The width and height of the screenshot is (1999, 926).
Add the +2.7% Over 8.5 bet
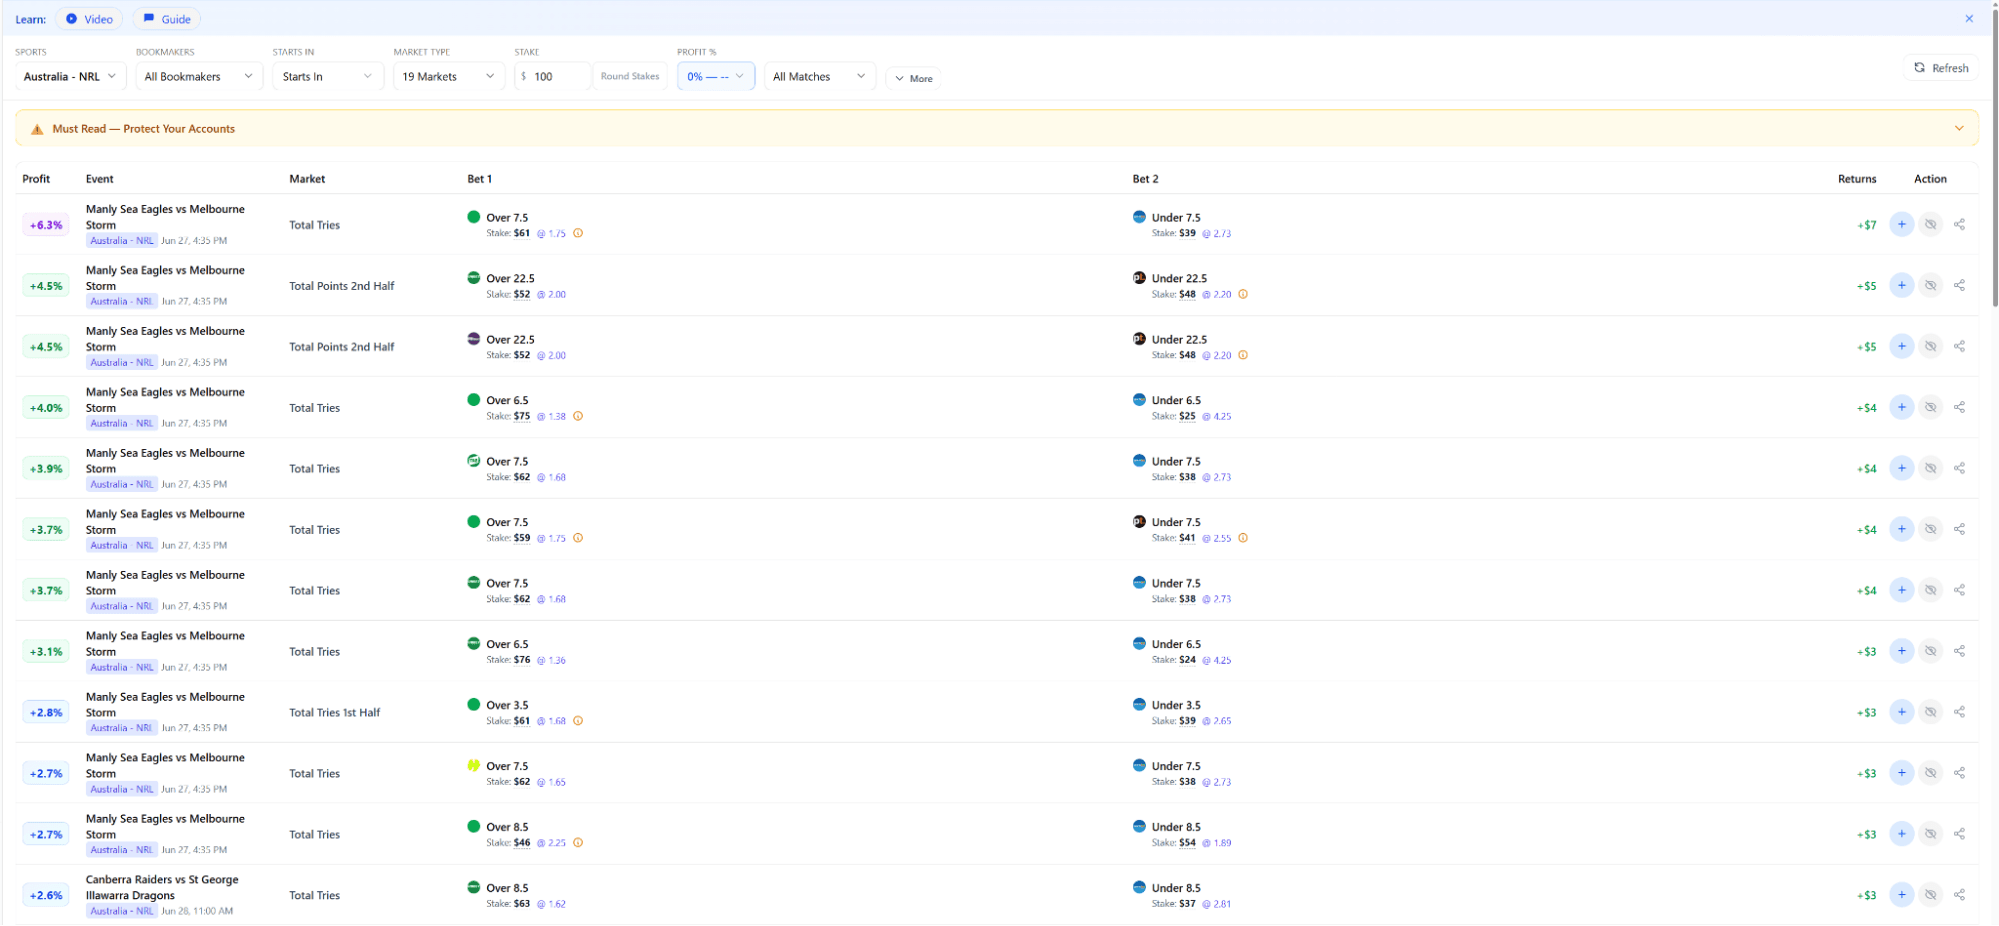pos(1901,835)
